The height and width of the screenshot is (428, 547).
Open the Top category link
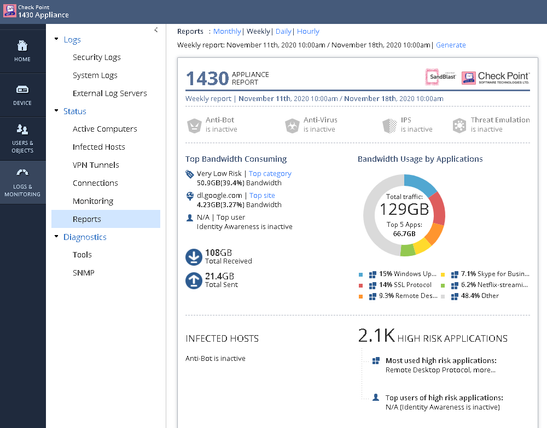(x=270, y=174)
